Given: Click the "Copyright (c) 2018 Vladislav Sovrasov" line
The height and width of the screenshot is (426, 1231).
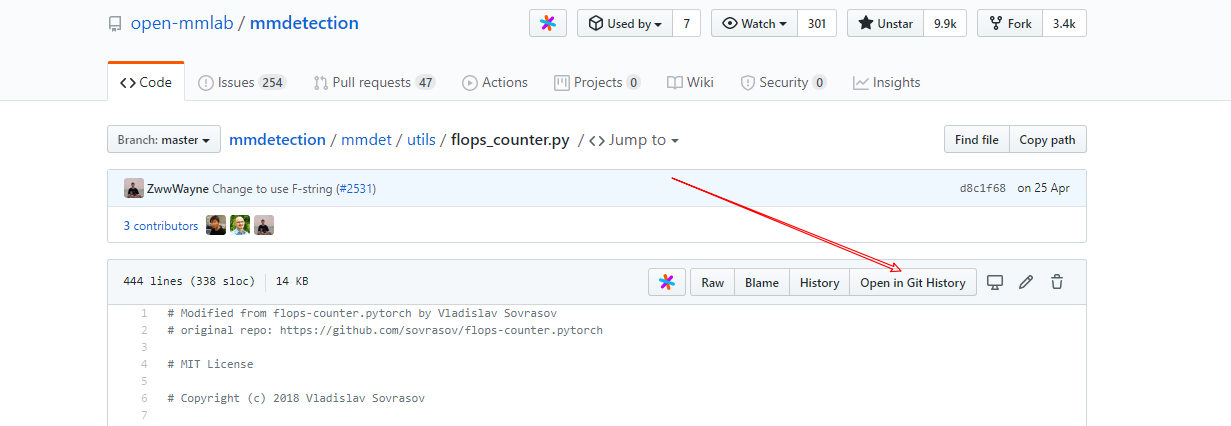Looking at the screenshot, I should [296, 398].
